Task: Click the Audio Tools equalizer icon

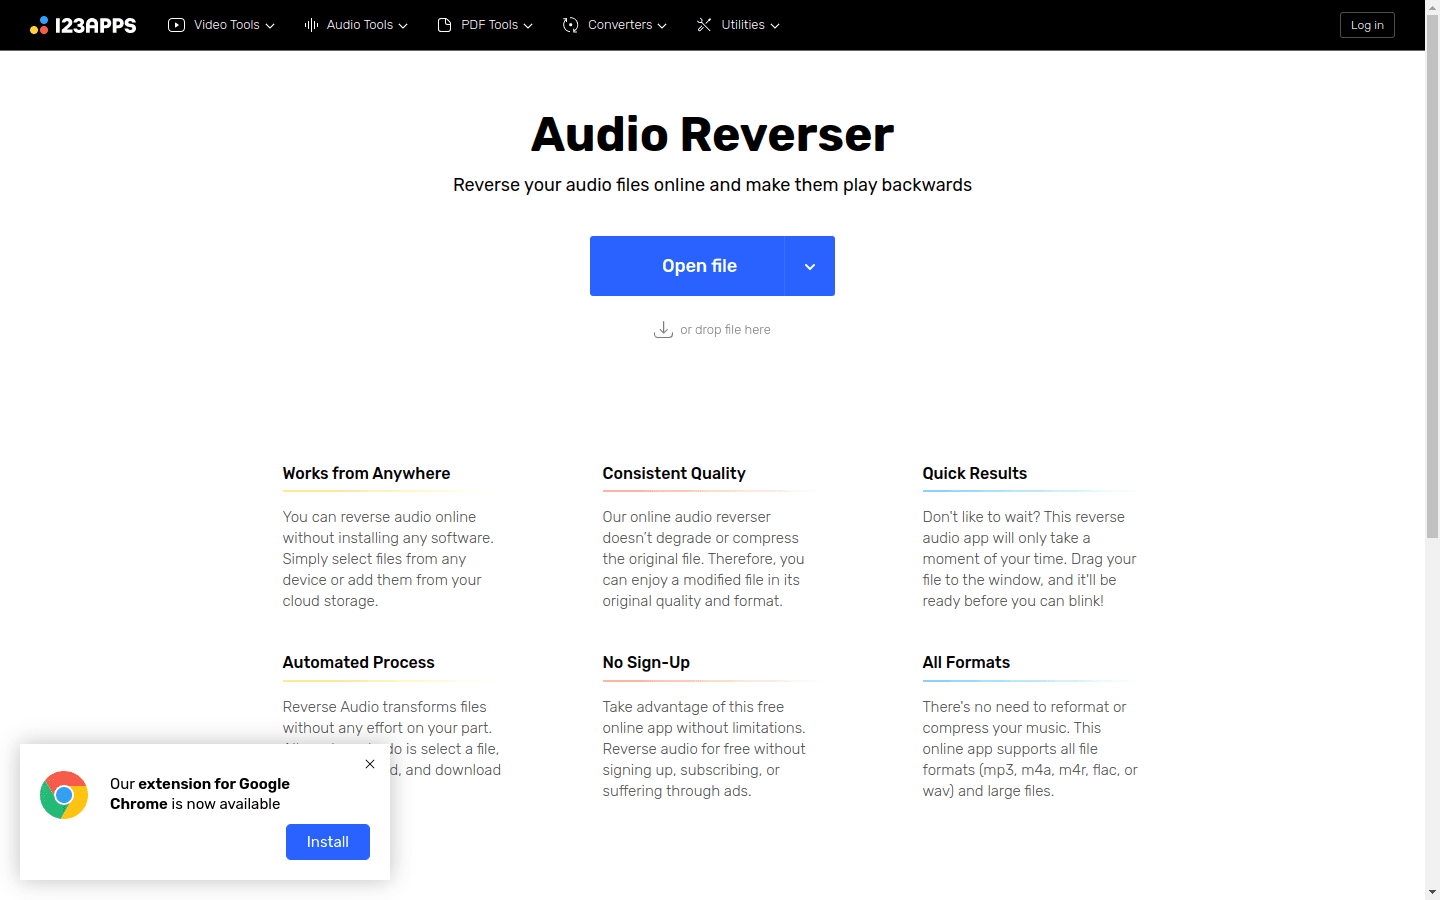Action: tap(311, 24)
